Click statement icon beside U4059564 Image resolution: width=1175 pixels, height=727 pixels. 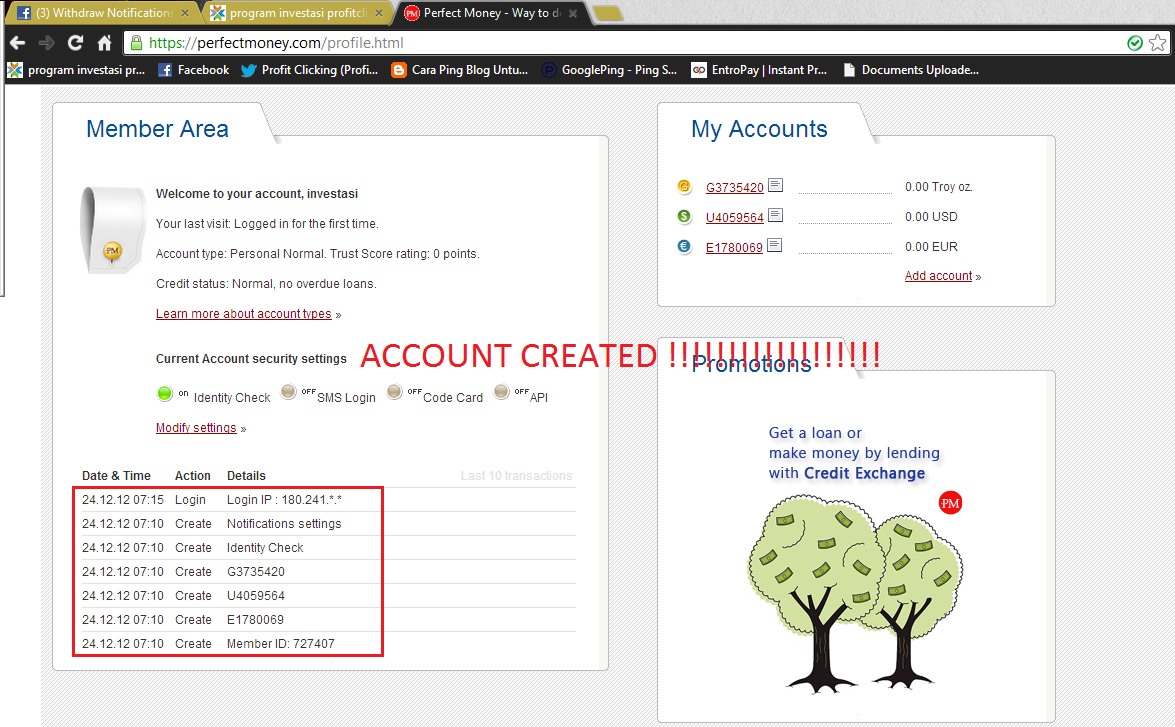click(776, 215)
